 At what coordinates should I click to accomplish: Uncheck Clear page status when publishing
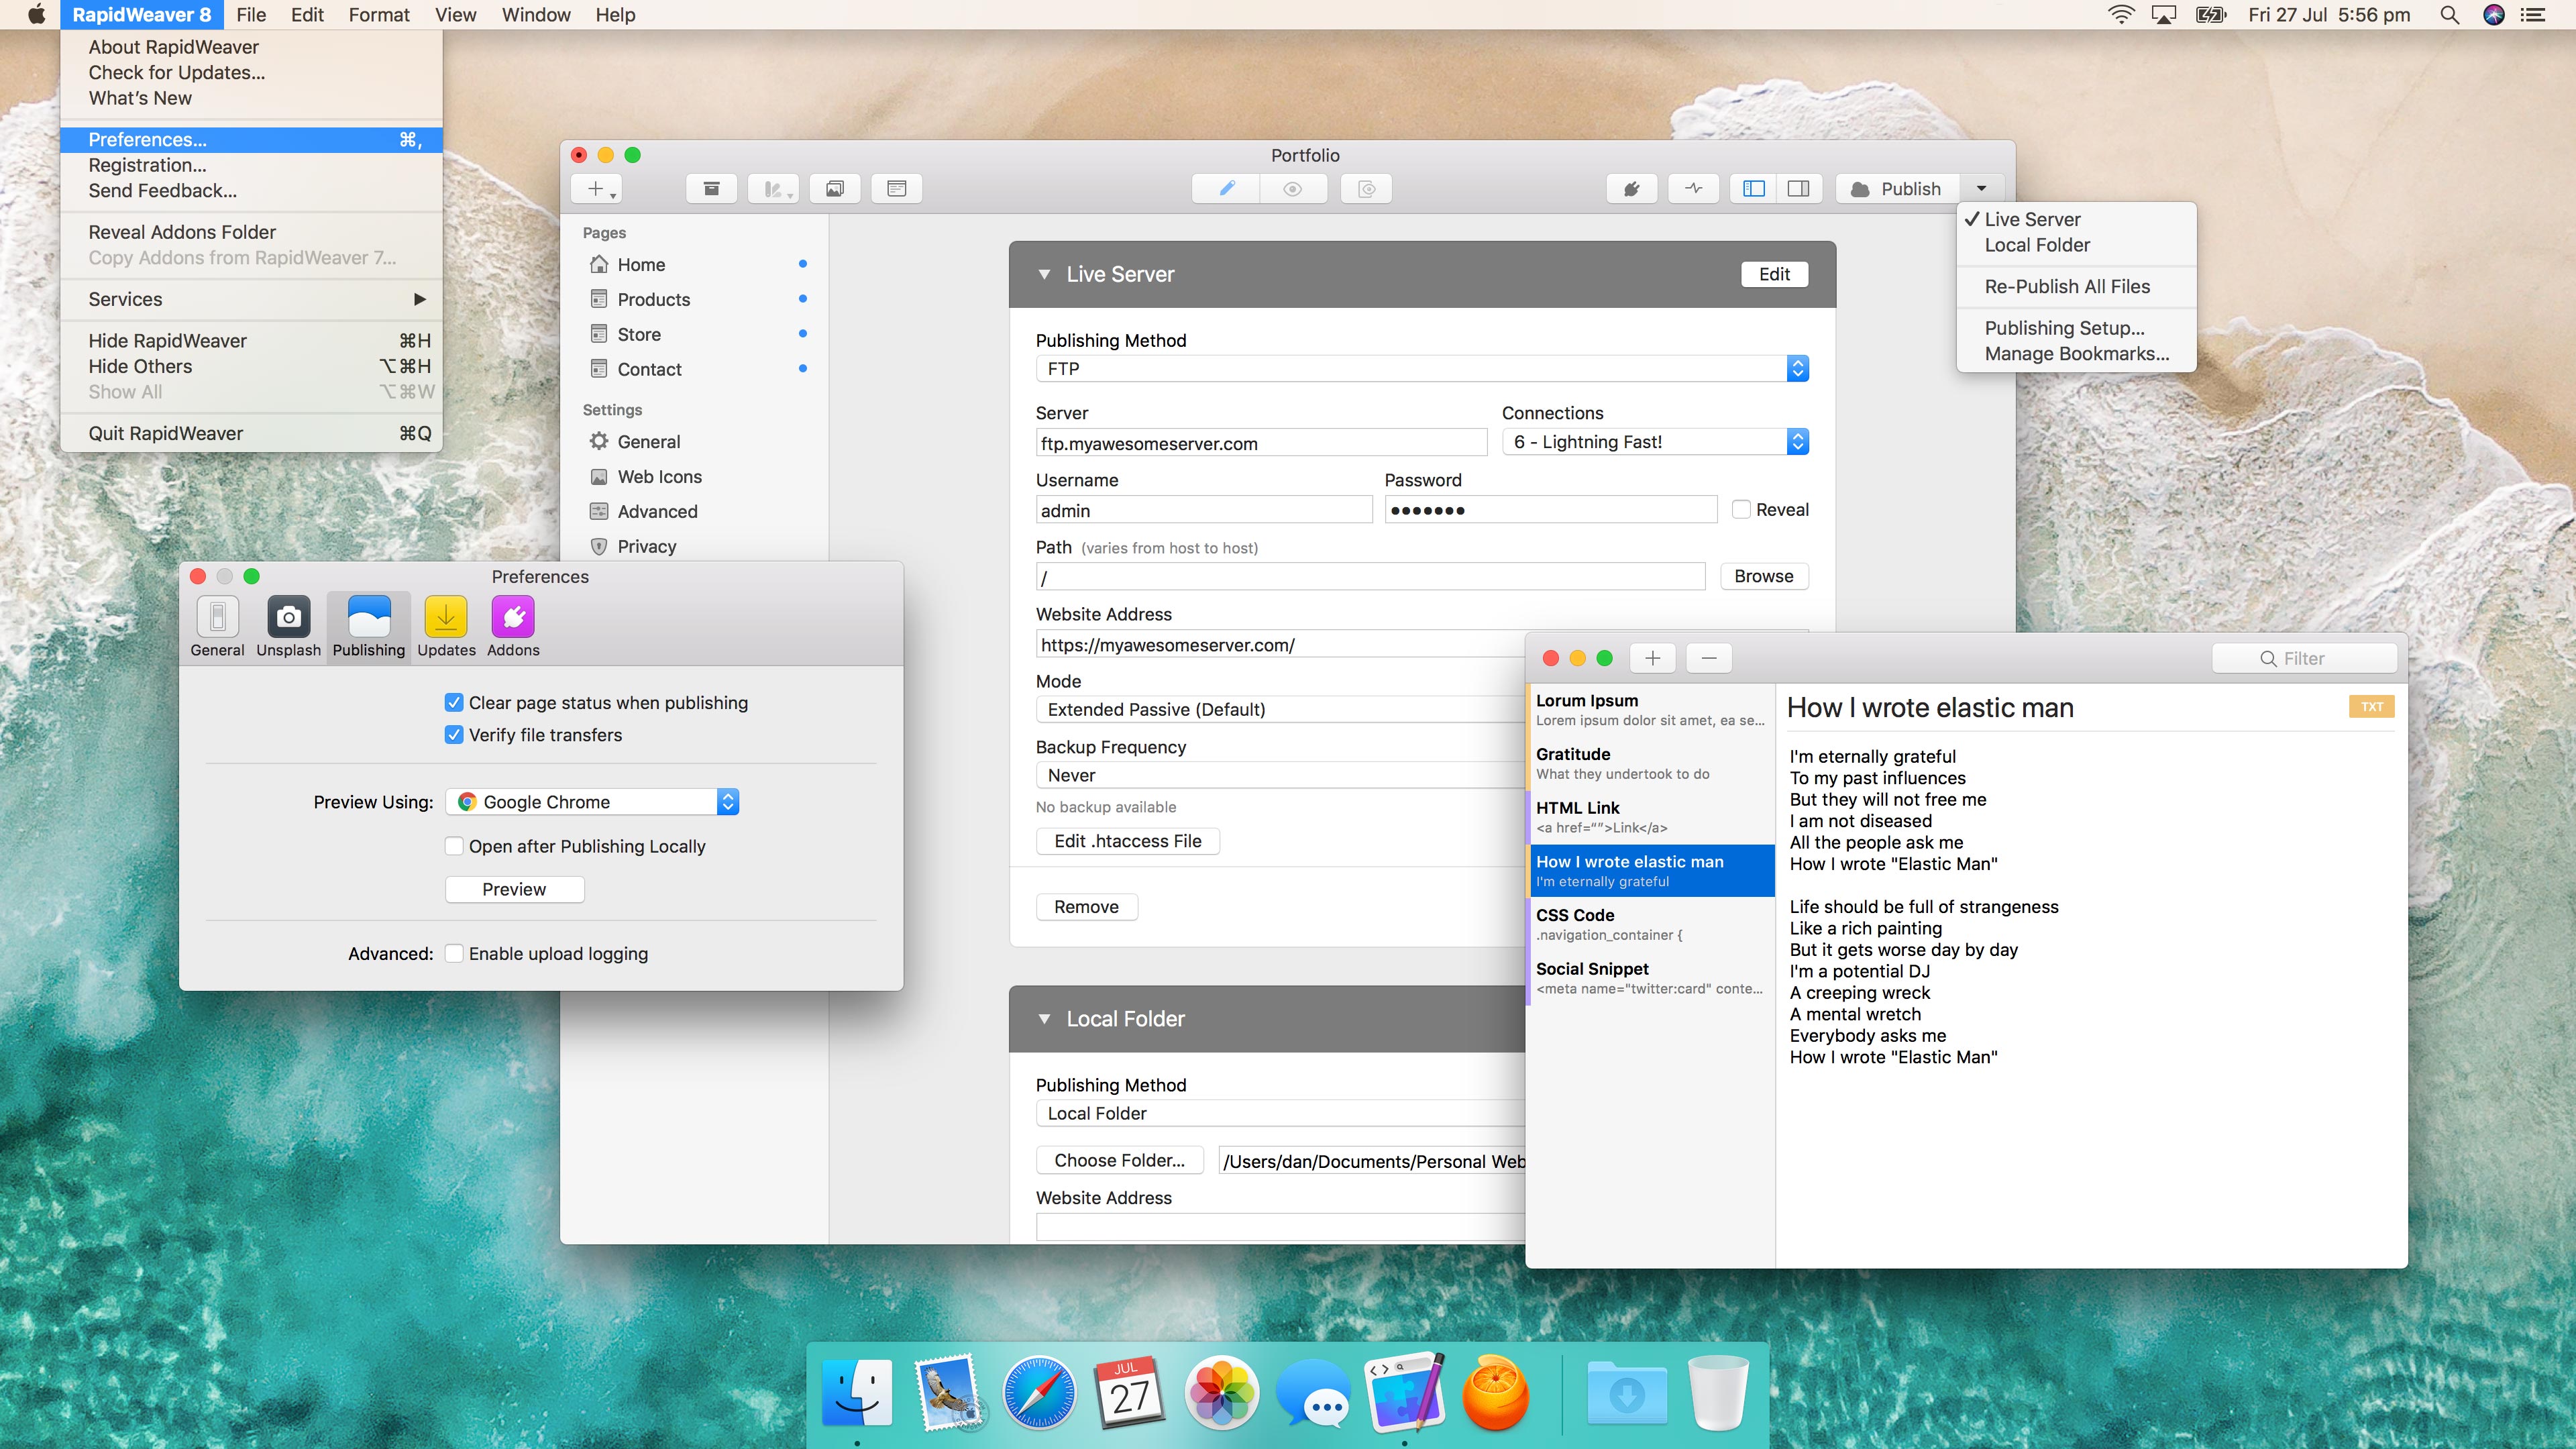[454, 703]
